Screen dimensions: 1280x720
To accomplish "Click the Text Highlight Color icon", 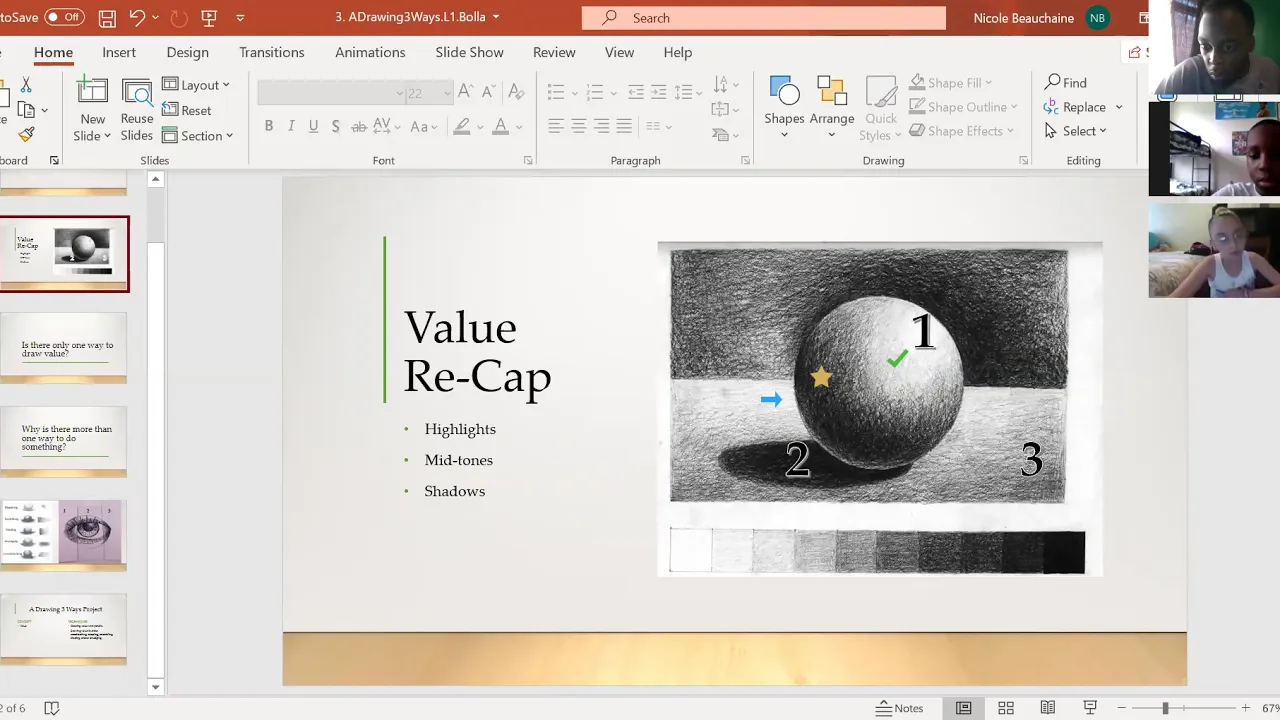I will (x=461, y=126).
